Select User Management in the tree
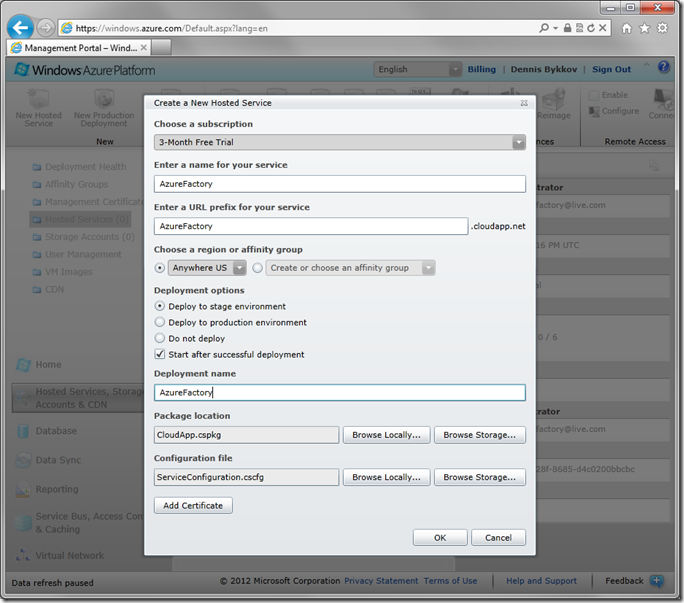This screenshot has width=684, height=603. point(83,254)
